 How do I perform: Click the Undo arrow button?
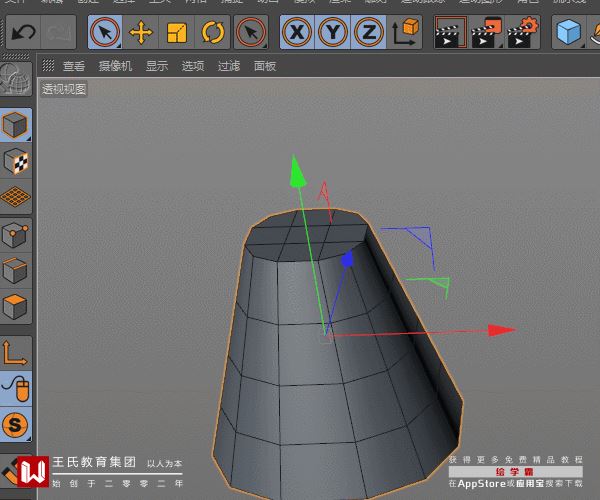(x=23, y=32)
